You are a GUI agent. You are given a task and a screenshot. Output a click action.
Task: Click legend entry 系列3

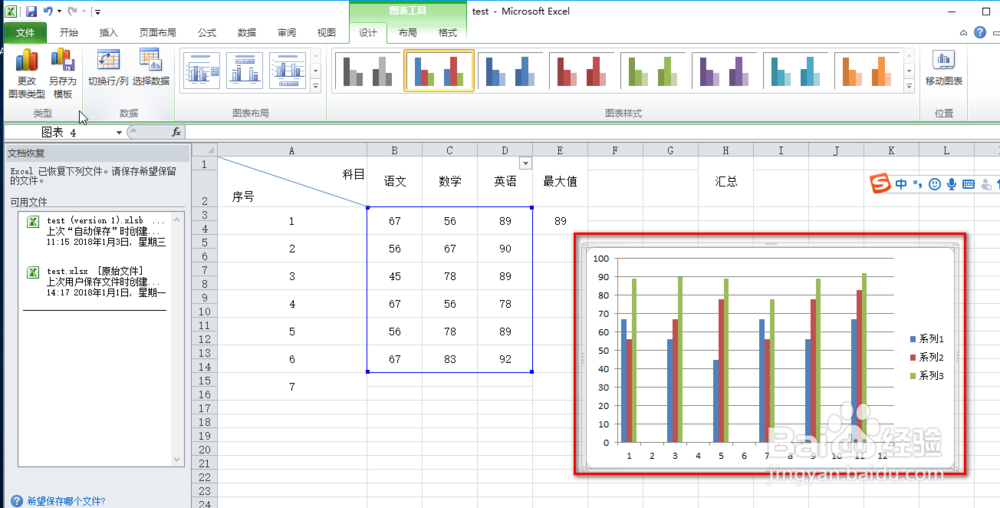[x=927, y=376]
